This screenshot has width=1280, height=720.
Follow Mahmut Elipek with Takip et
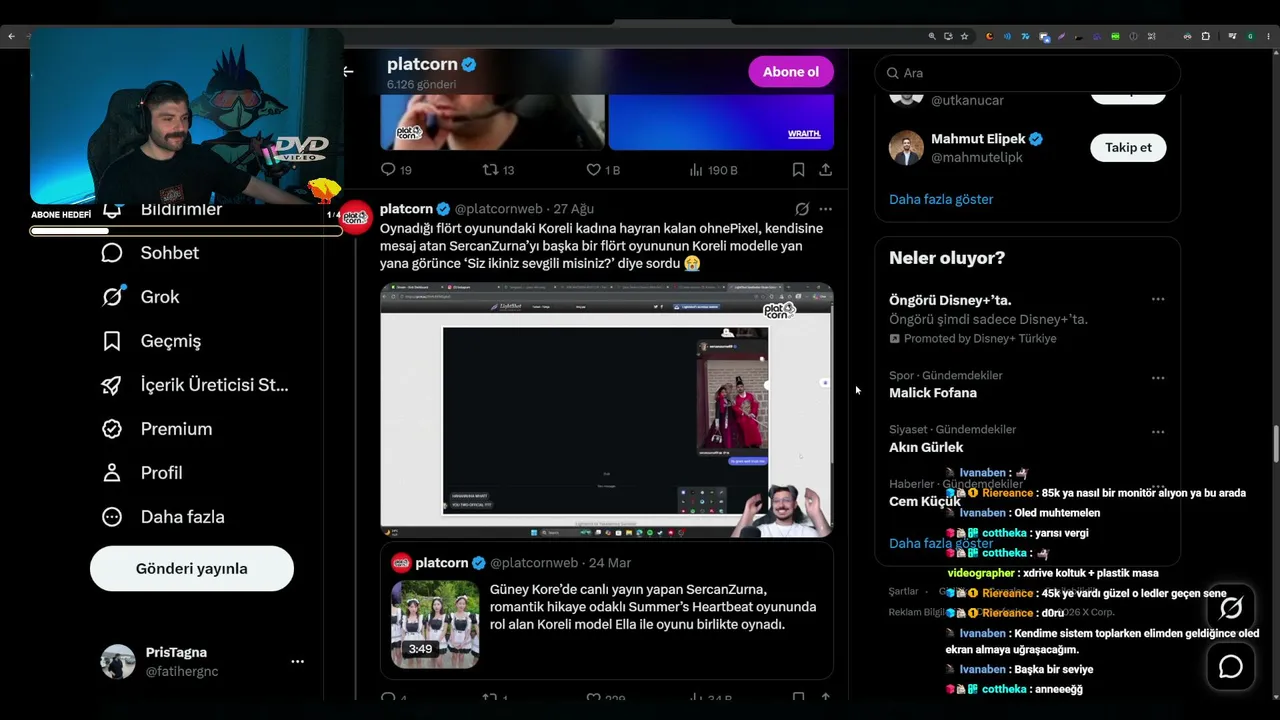[x=1128, y=148]
